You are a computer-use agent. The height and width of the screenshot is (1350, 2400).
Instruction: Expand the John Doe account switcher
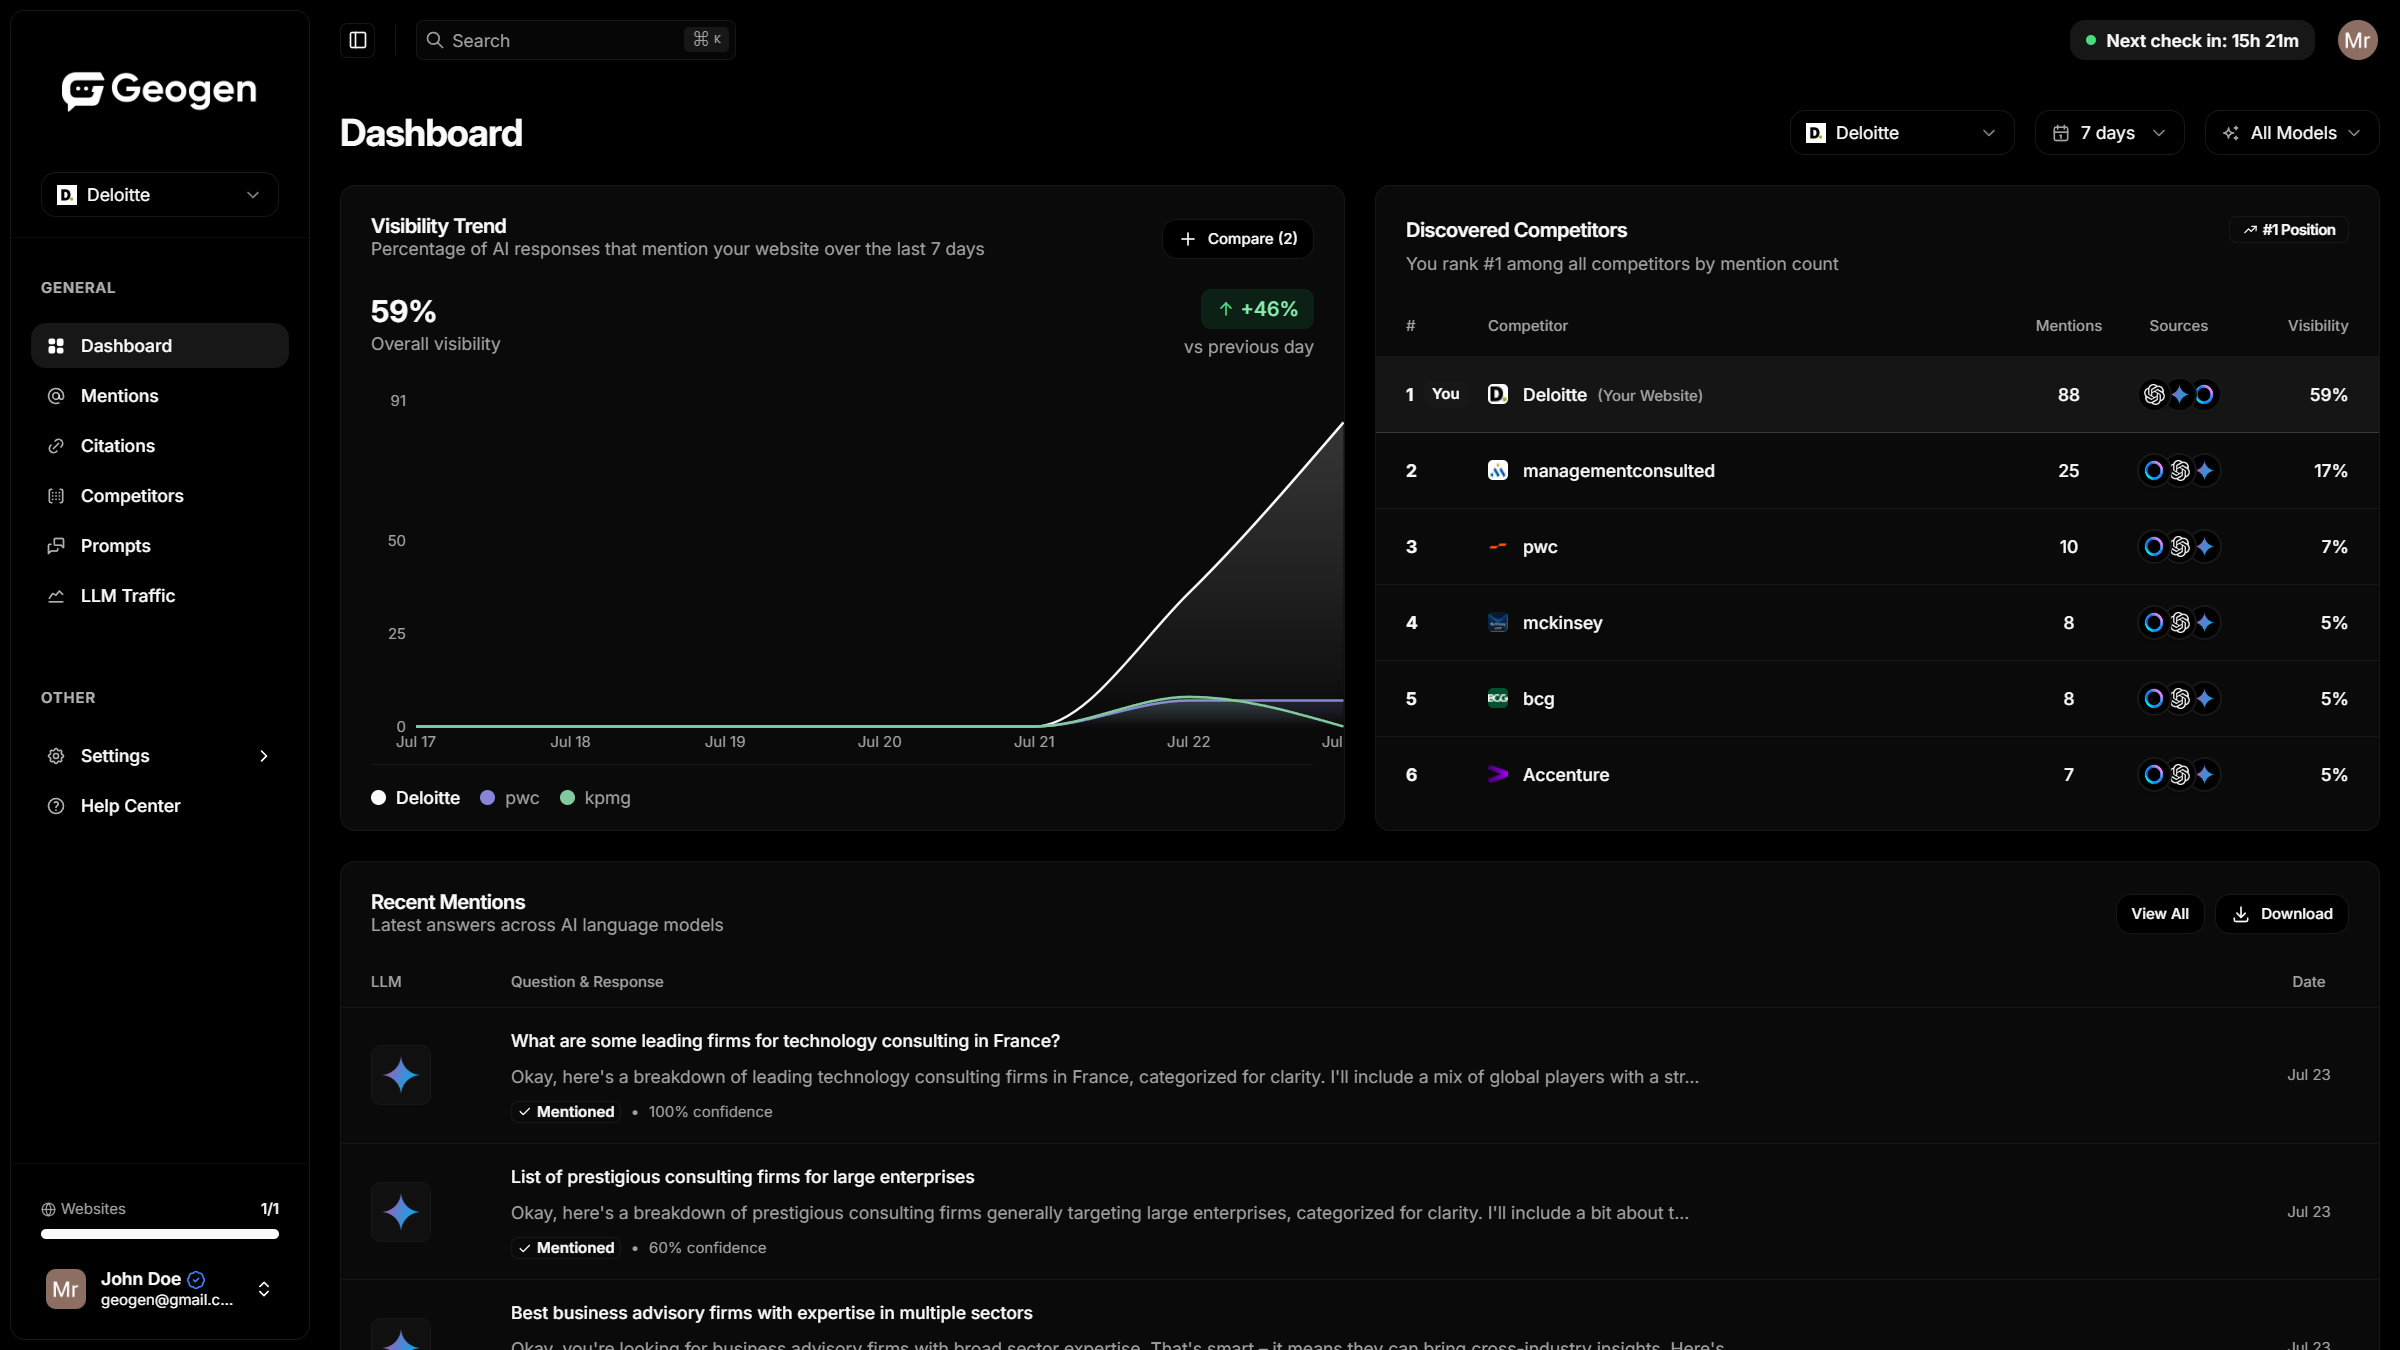tap(264, 1289)
